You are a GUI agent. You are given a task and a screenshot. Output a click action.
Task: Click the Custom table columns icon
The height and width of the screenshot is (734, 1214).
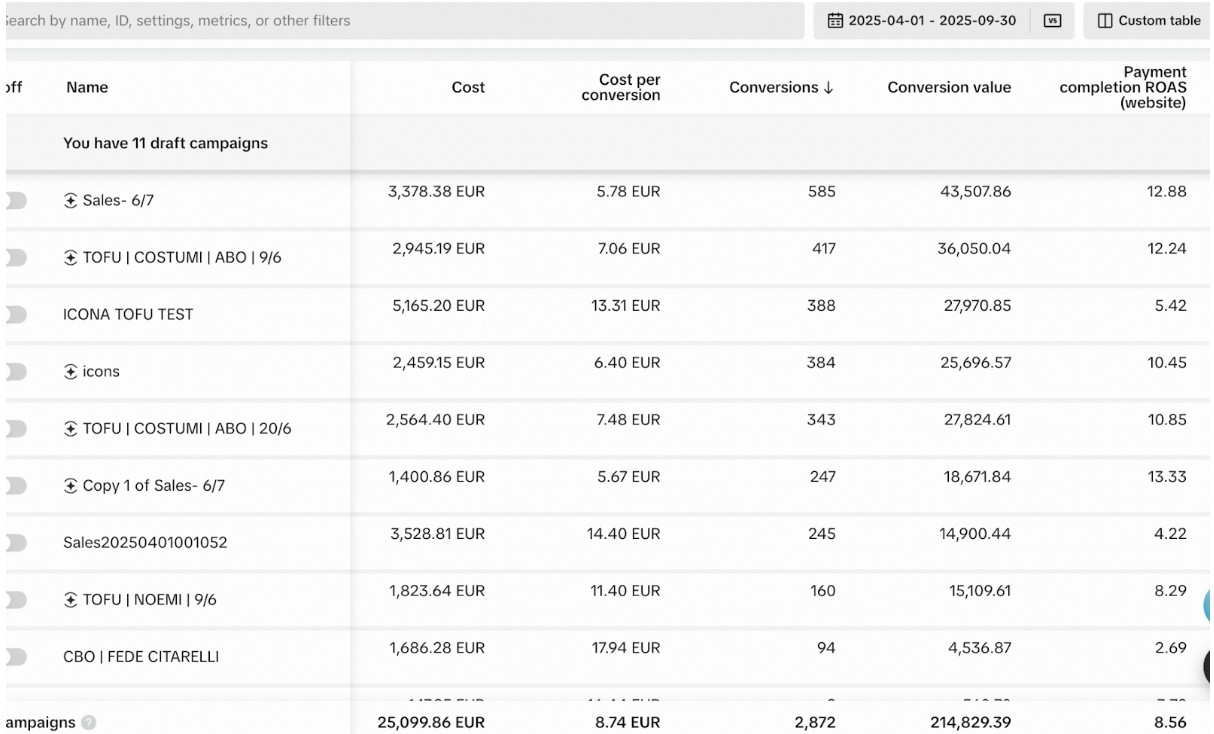(1105, 21)
